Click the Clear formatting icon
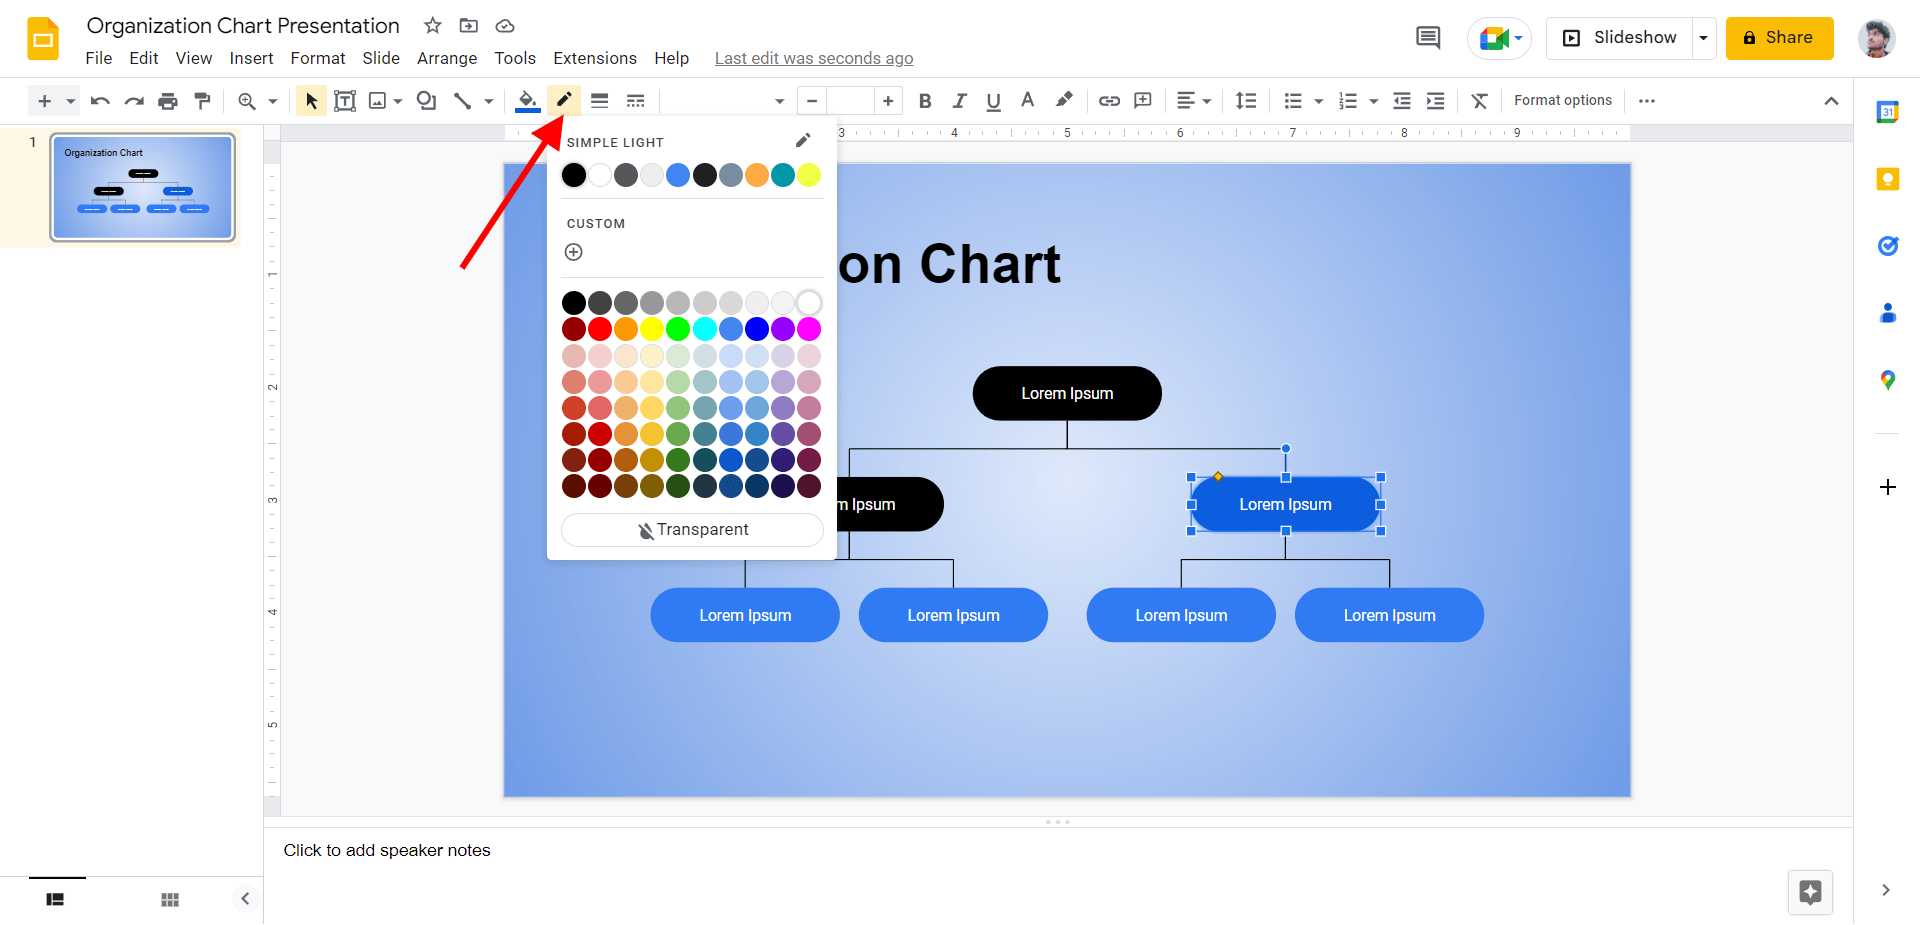 pos(1480,100)
